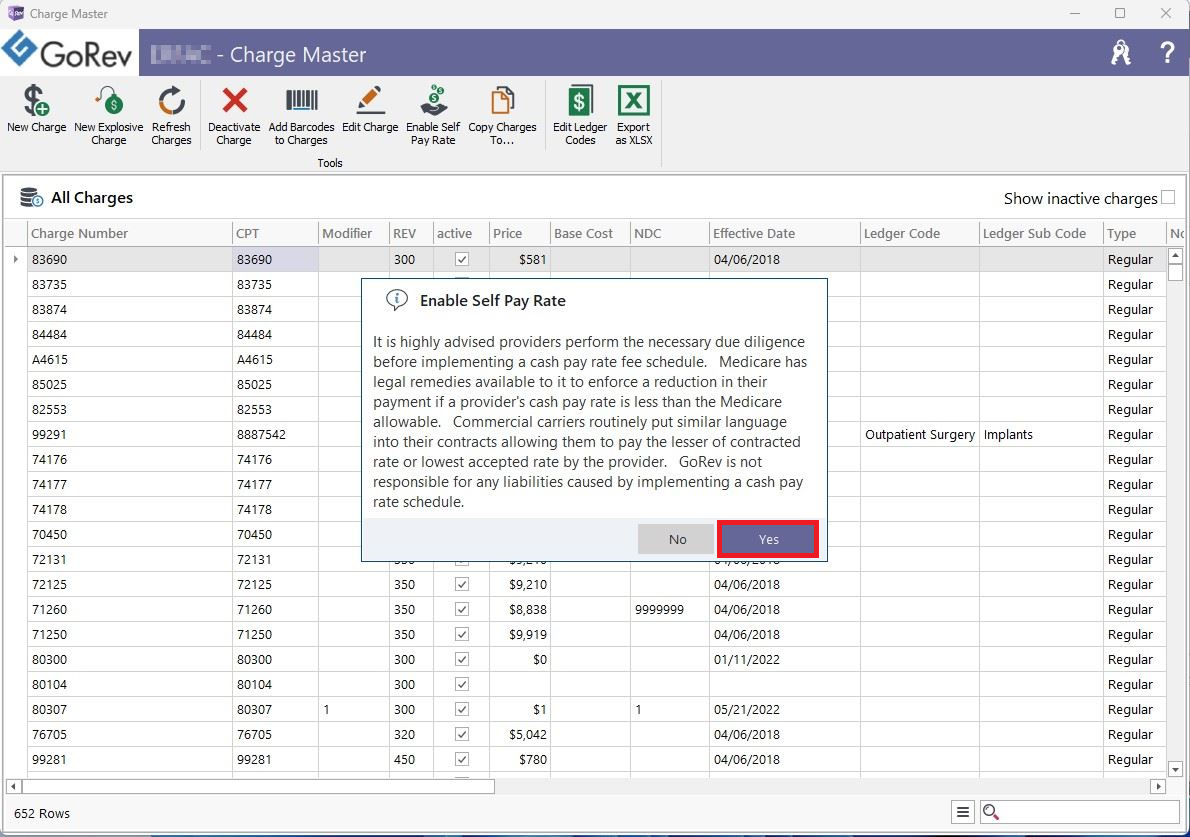
Task: Expand row indicator arrow for 83690
Action: [x=15, y=259]
